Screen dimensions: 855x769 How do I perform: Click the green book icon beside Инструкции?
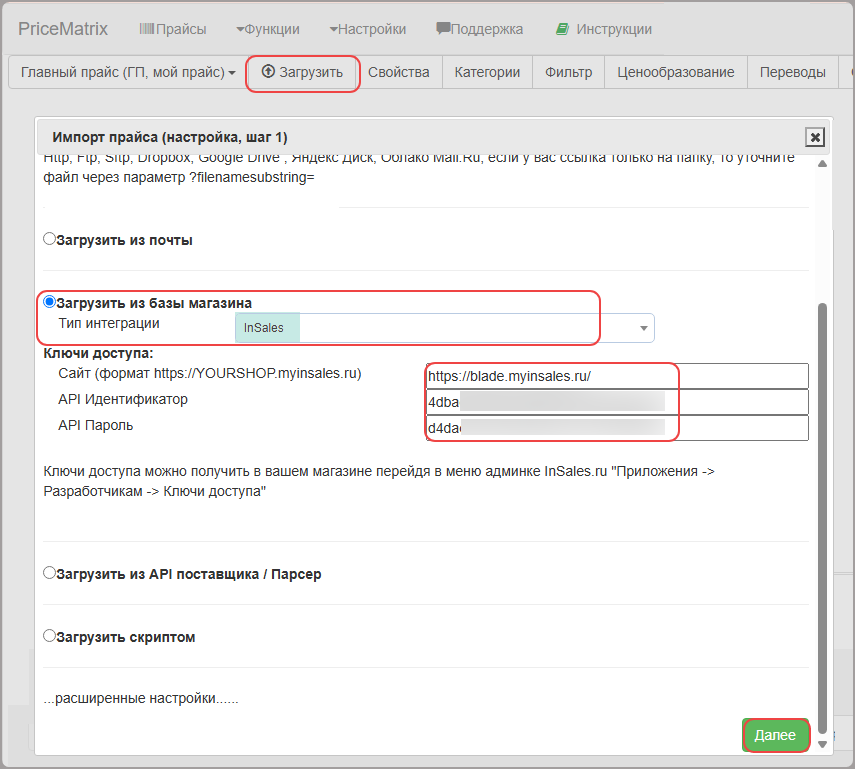pyautogui.click(x=562, y=29)
